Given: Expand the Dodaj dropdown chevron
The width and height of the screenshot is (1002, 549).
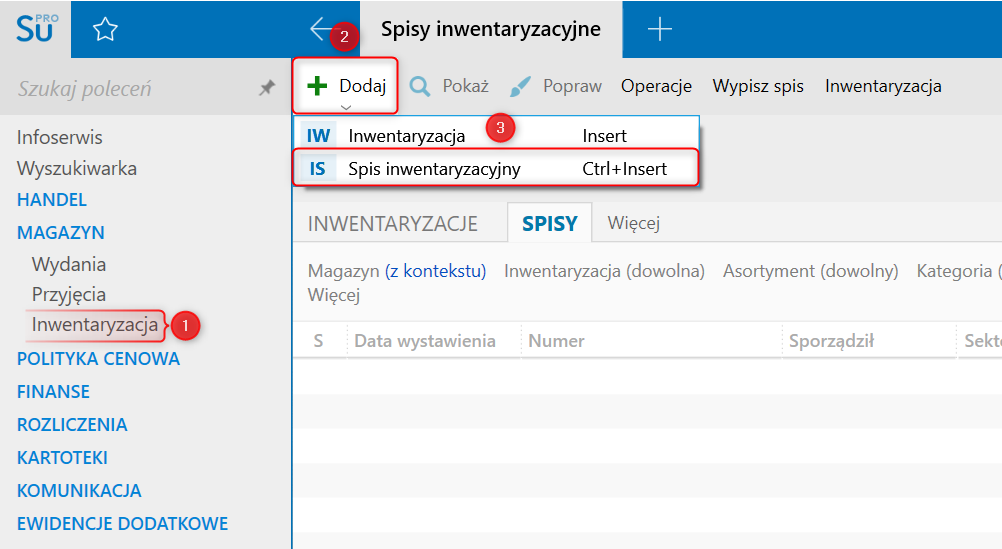Looking at the screenshot, I should pyautogui.click(x=346, y=106).
